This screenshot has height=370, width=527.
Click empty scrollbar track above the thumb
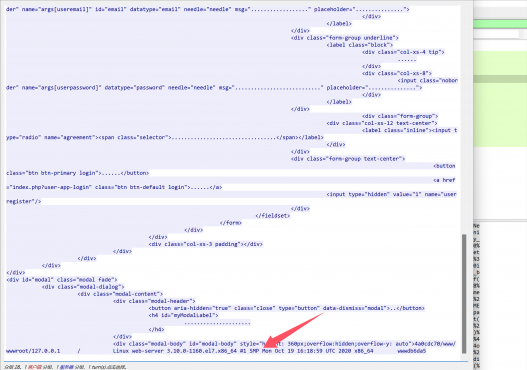464,118
